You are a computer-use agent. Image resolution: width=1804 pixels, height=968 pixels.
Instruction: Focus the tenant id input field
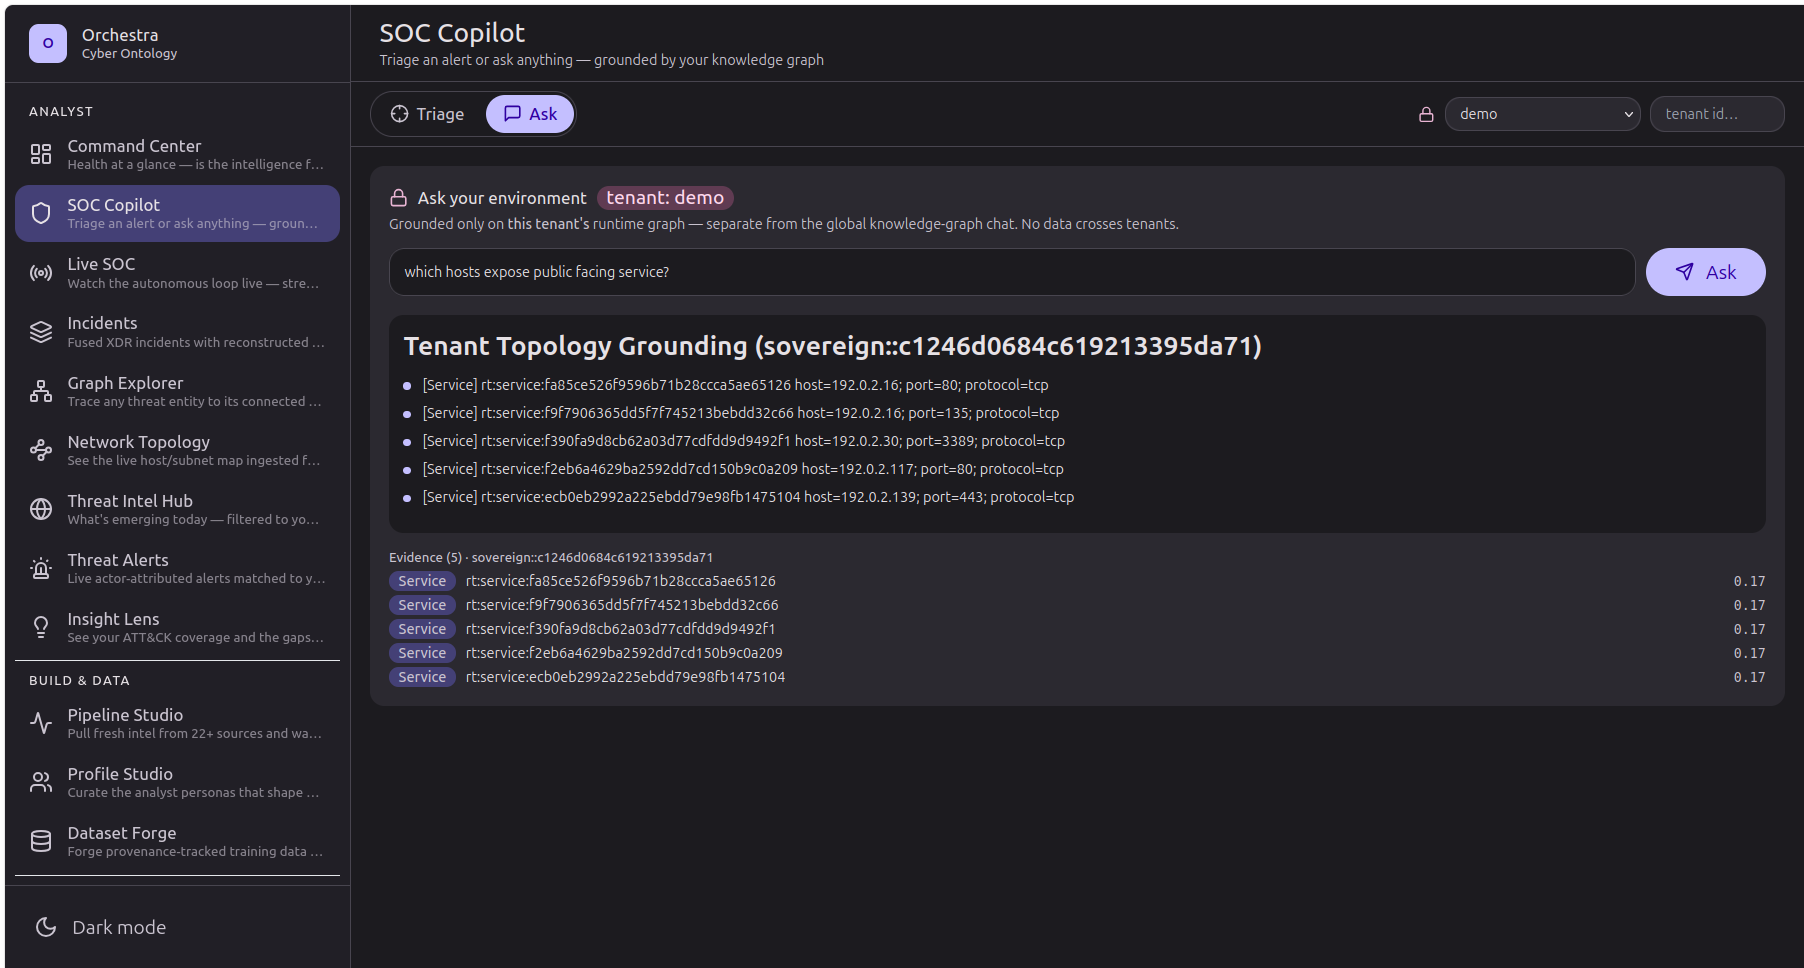tap(1717, 114)
